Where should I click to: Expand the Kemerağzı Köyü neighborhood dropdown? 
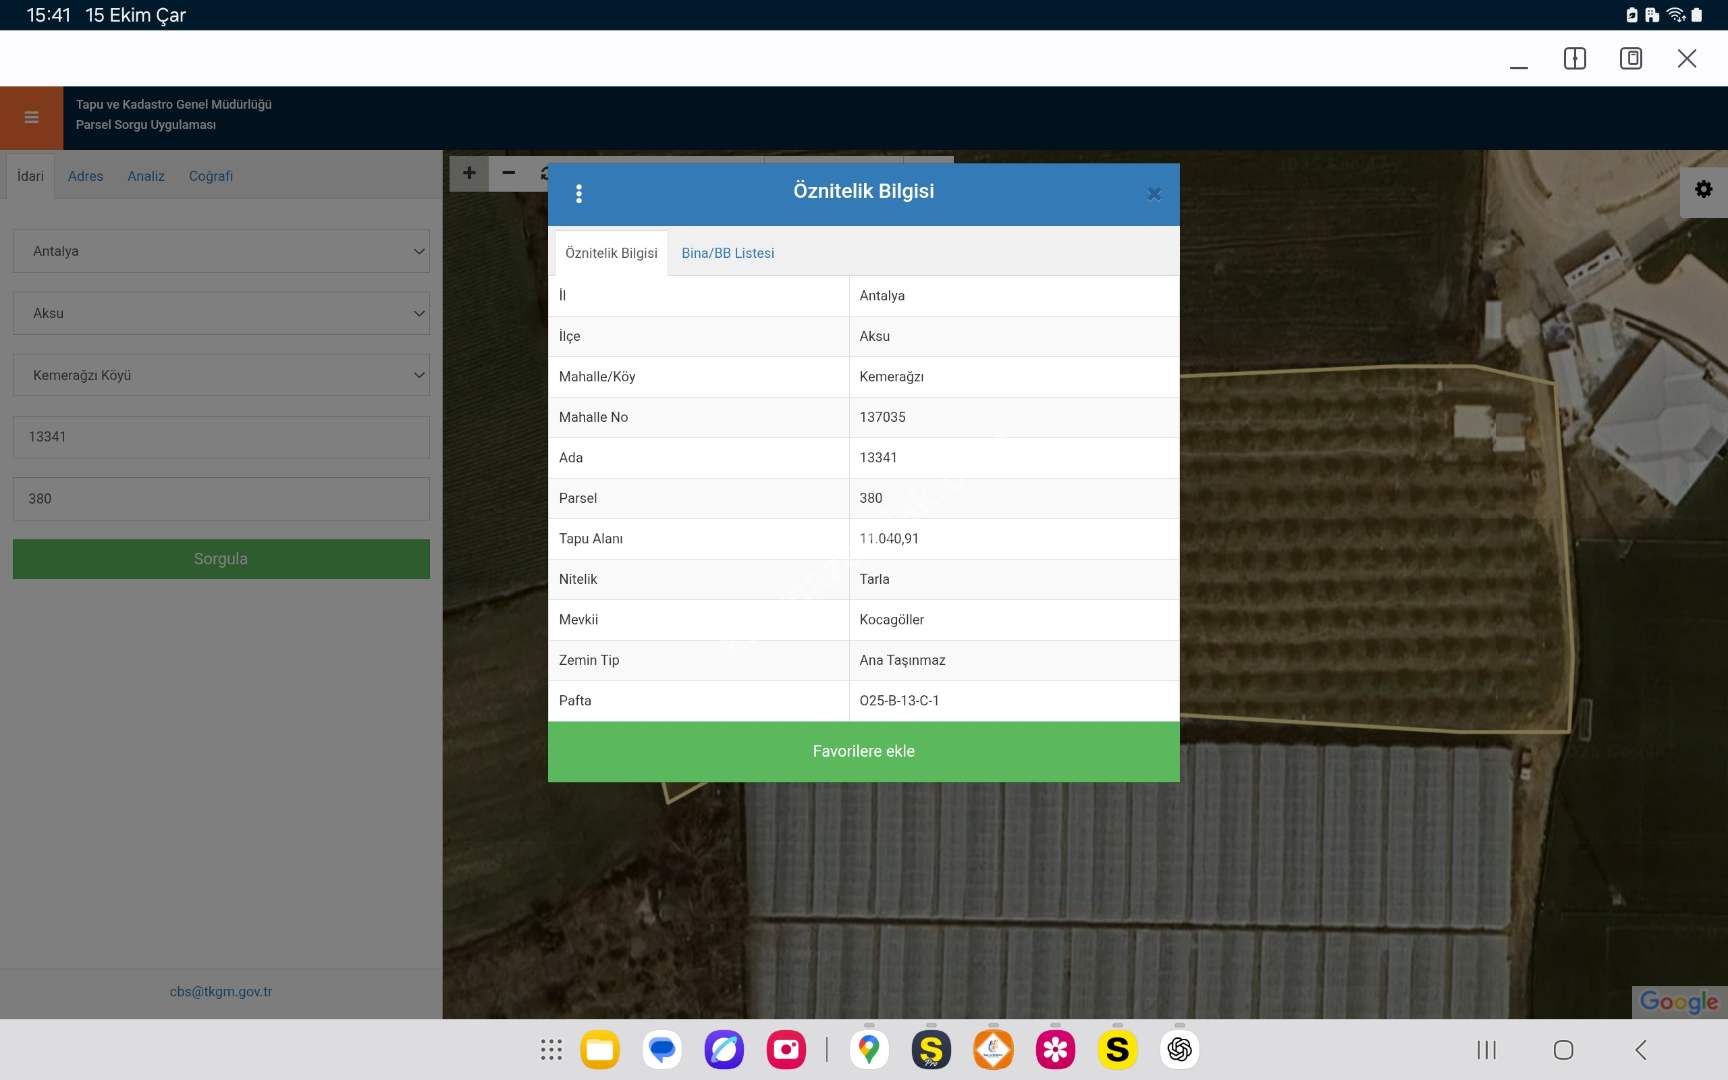221,375
